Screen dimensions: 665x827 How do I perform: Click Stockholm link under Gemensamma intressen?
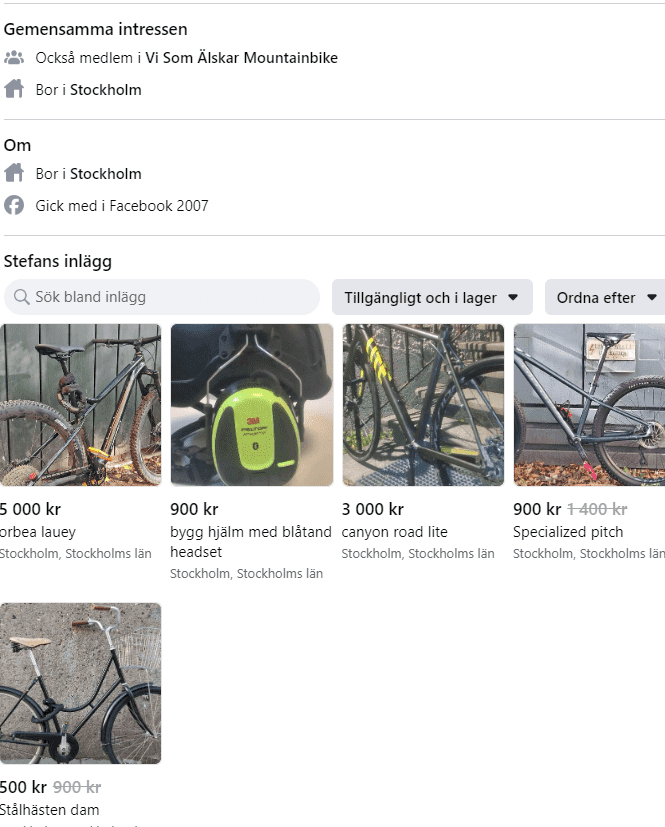105,90
